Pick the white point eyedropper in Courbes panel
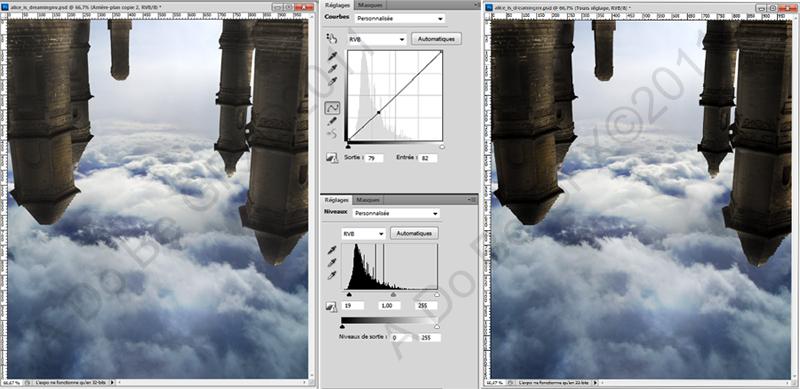Viewport: 800px width, 389px height. coord(332,81)
